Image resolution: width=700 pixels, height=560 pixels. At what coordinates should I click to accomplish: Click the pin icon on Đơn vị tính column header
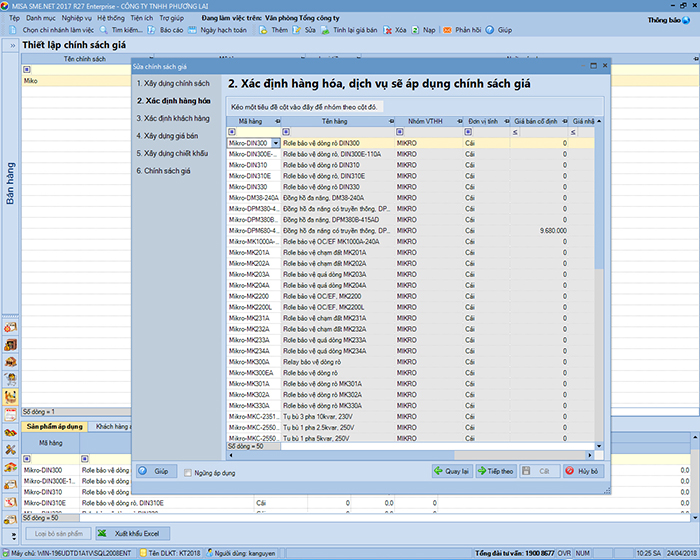coord(507,121)
